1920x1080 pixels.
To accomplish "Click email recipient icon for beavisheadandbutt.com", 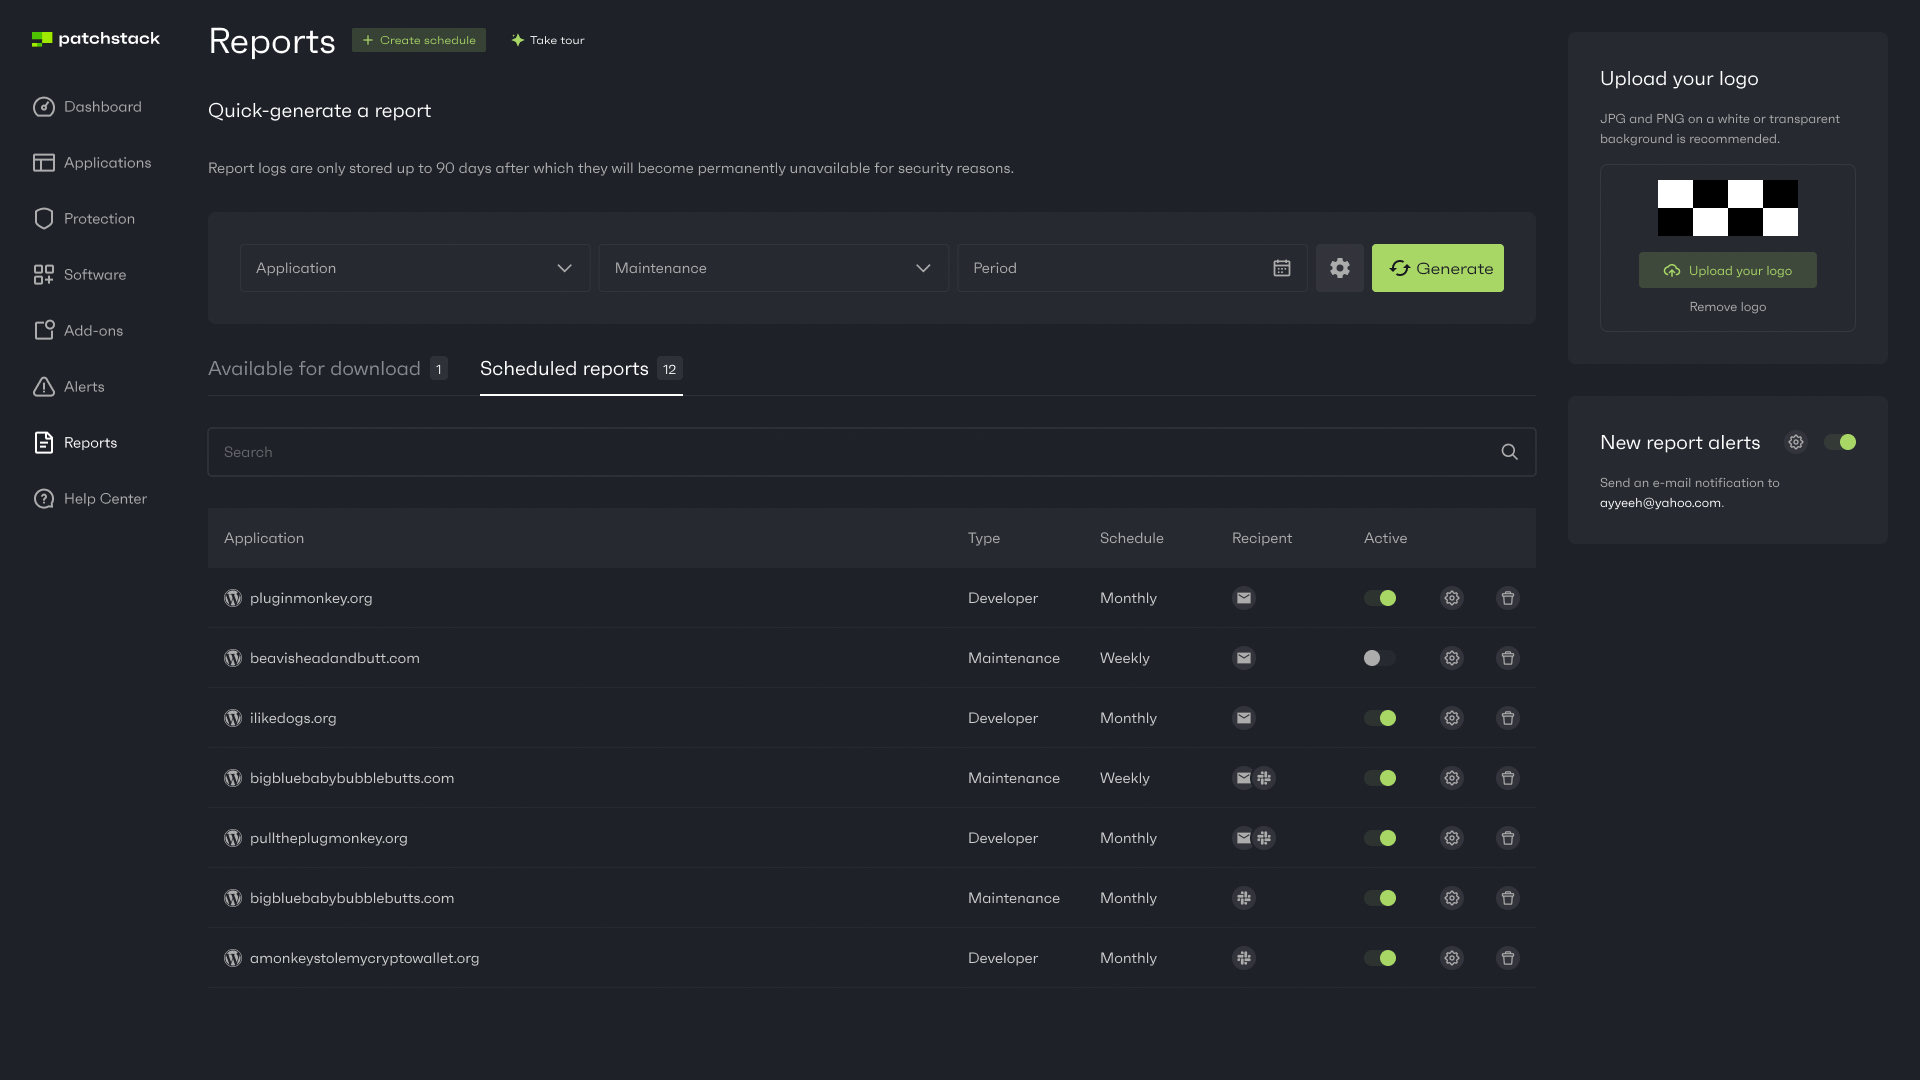I will click(1243, 658).
